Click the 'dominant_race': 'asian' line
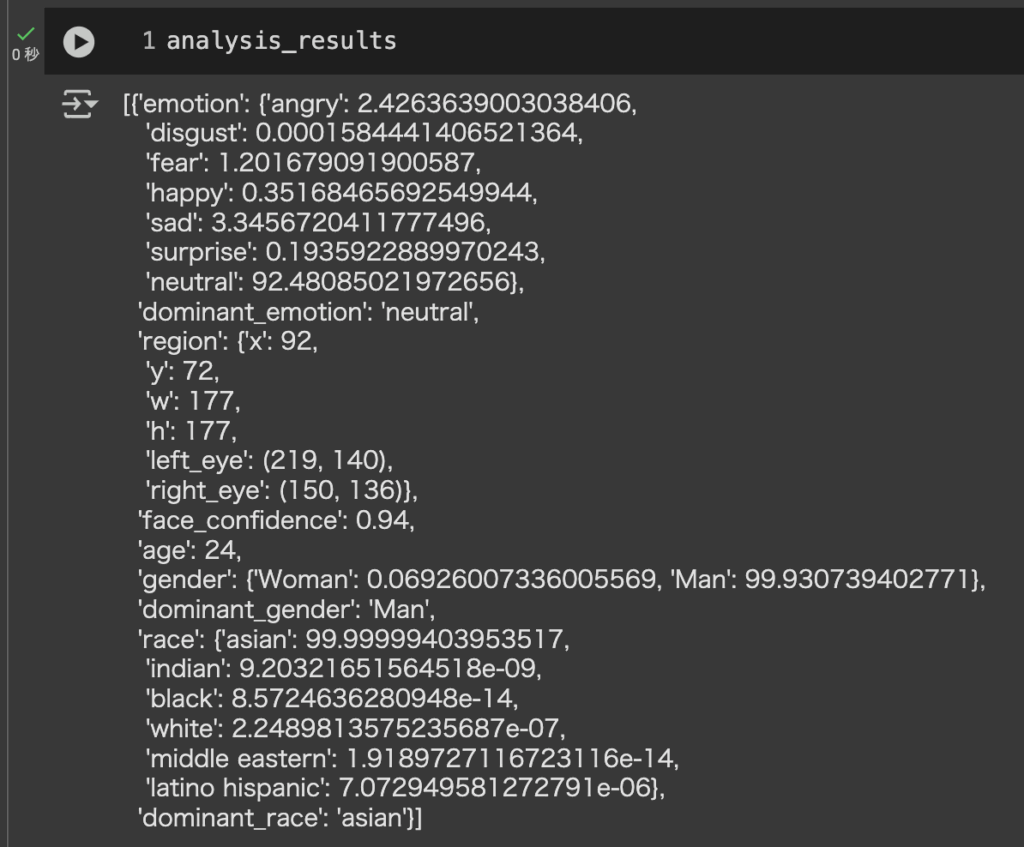Image resolution: width=1024 pixels, height=847 pixels. pyautogui.click(x=280, y=818)
